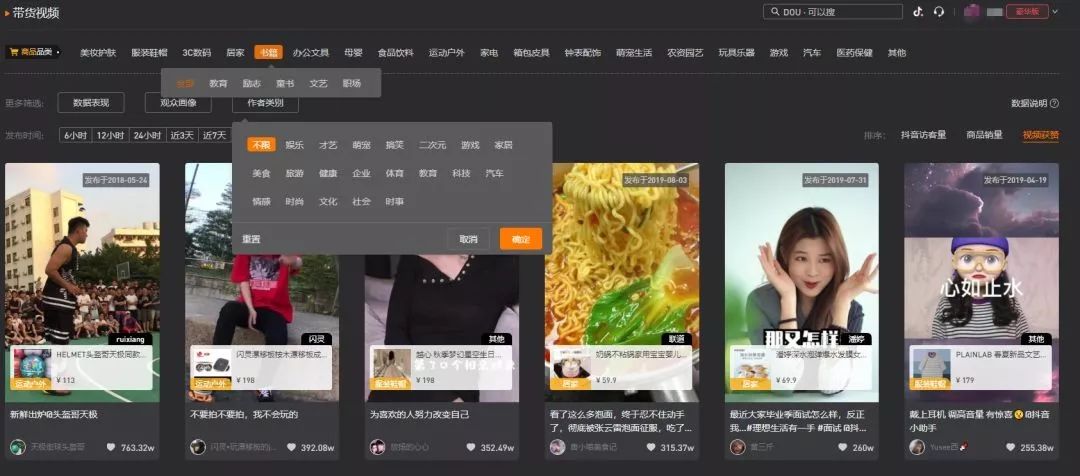The width and height of the screenshot is (1080, 476).
Task: Select highlighted 书籍 category
Action: point(268,52)
